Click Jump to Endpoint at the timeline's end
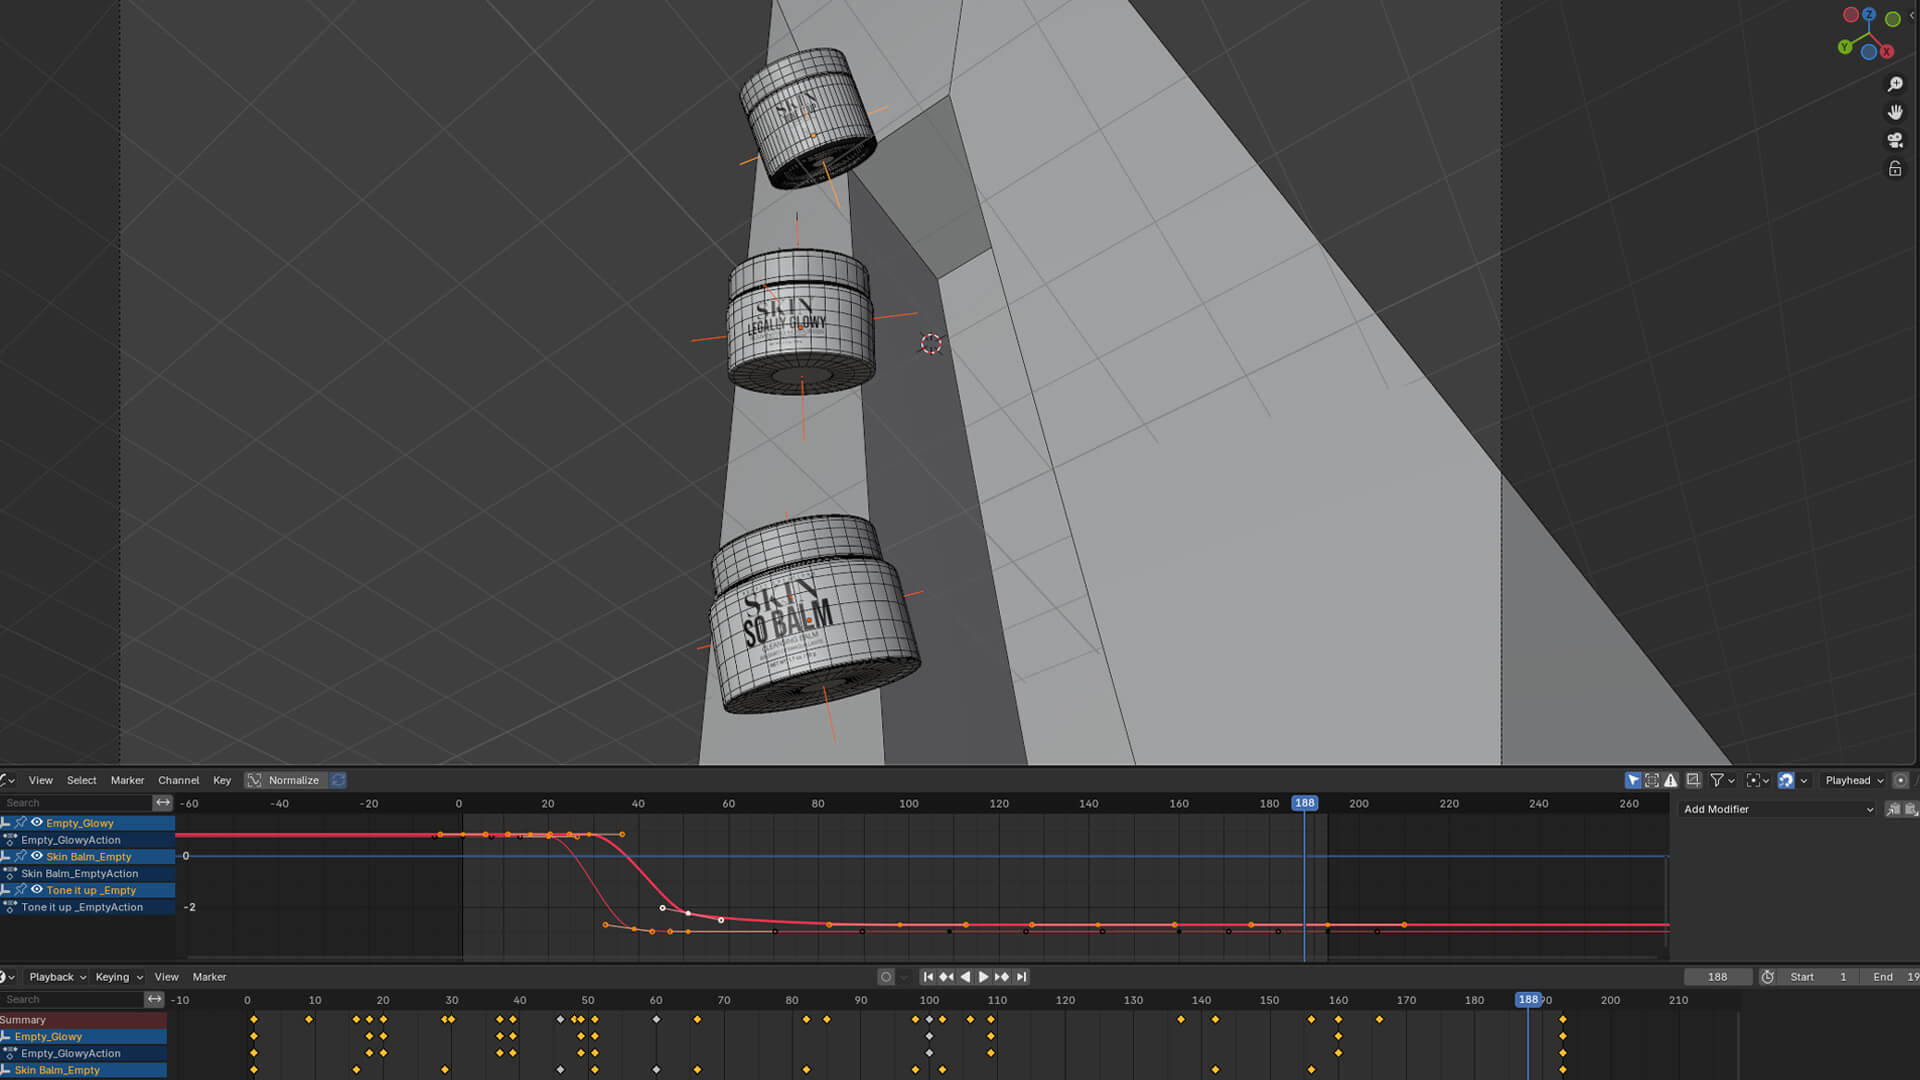Image resolution: width=1920 pixels, height=1080 pixels. [1021, 977]
